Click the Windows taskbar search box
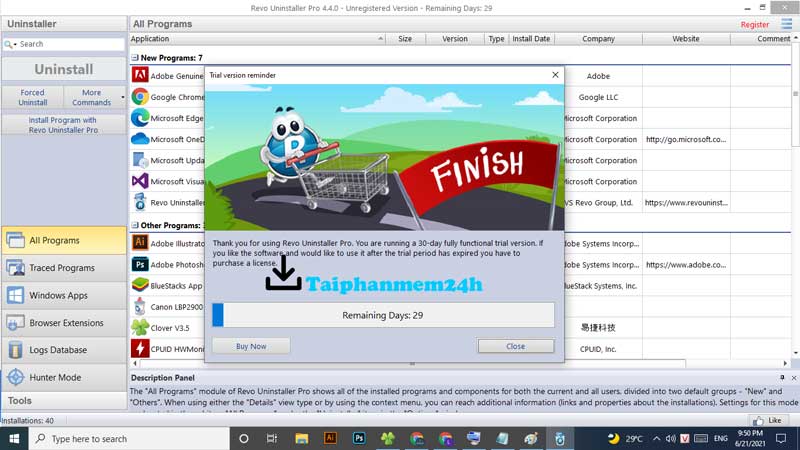The width and height of the screenshot is (800, 450). click(x=130, y=439)
